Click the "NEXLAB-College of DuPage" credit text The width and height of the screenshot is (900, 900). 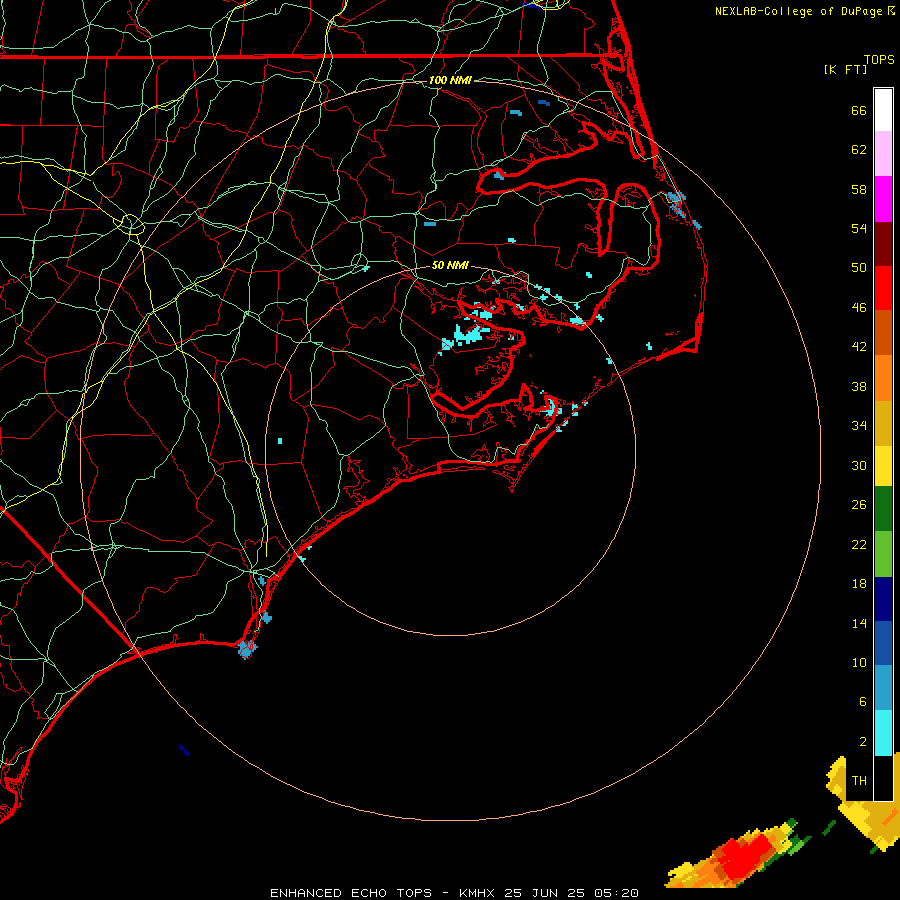coord(798,11)
